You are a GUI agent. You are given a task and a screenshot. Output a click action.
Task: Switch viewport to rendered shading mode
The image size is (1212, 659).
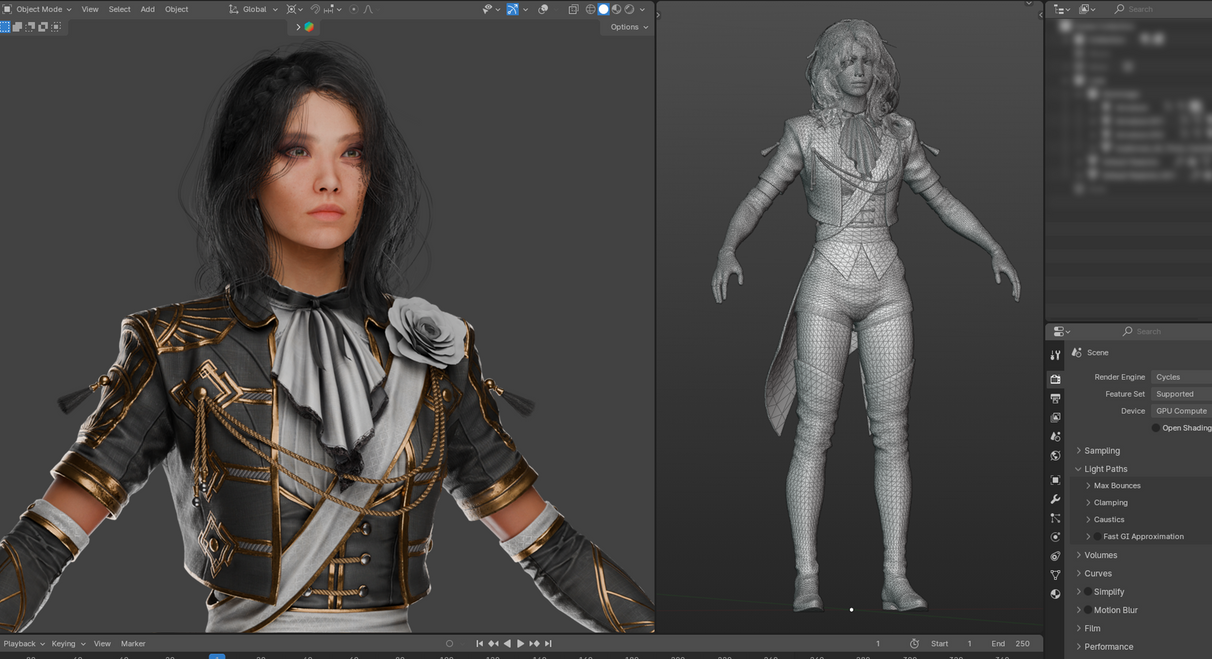[x=629, y=9]
